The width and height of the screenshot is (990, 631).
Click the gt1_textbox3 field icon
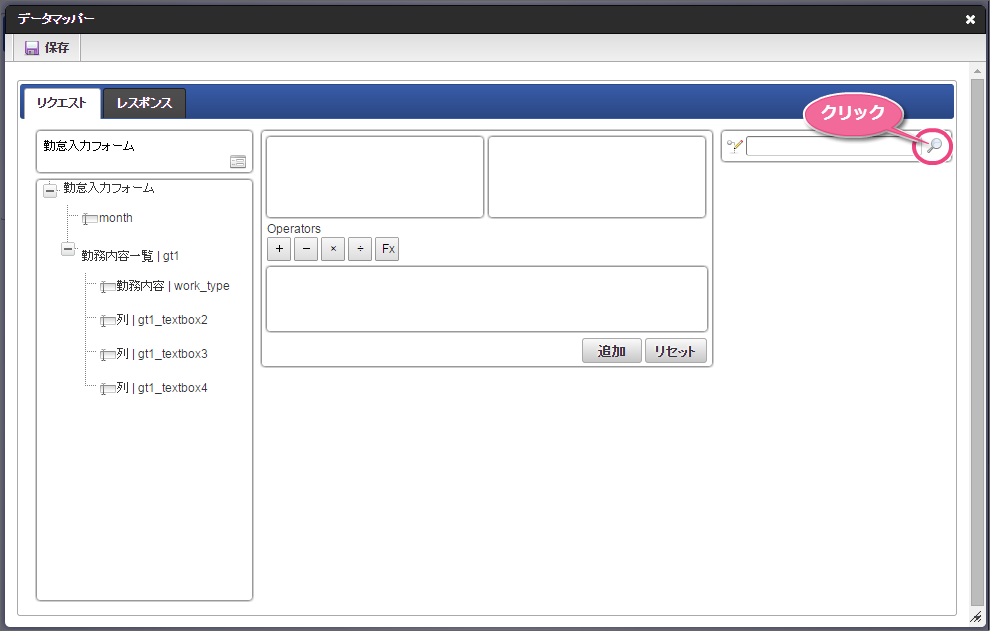click(107, 356)
